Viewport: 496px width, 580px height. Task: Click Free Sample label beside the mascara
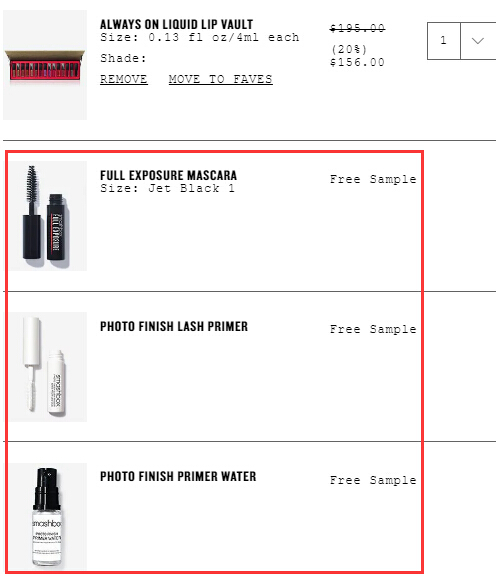pos(373,179)
